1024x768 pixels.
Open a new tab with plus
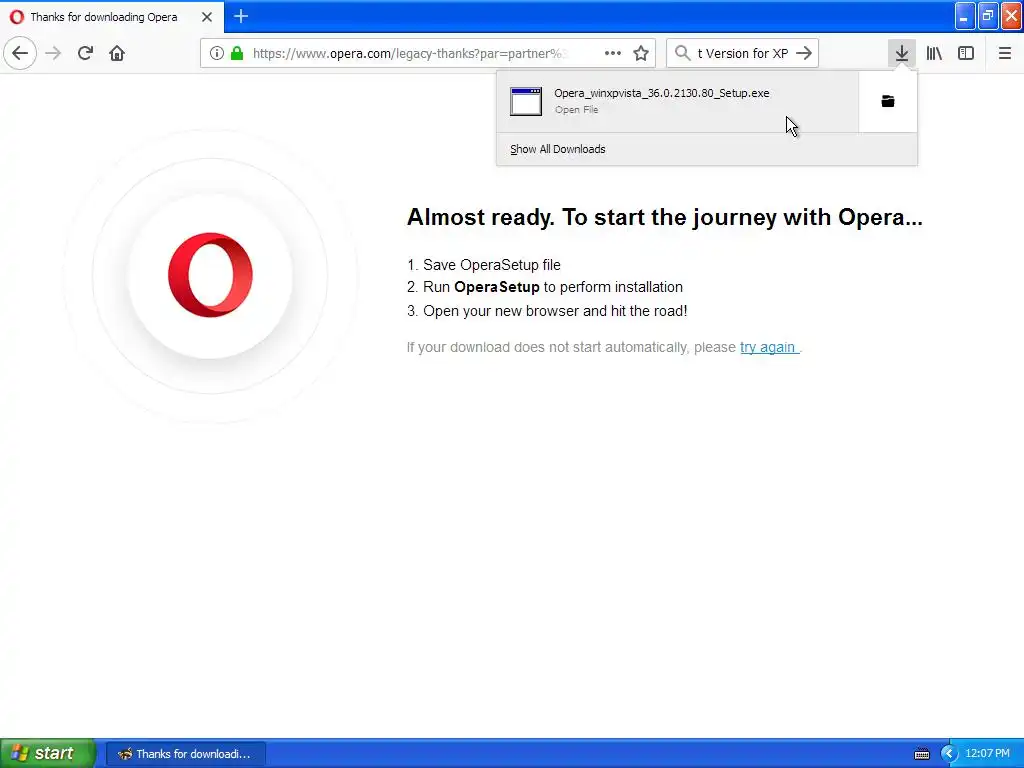241,16
